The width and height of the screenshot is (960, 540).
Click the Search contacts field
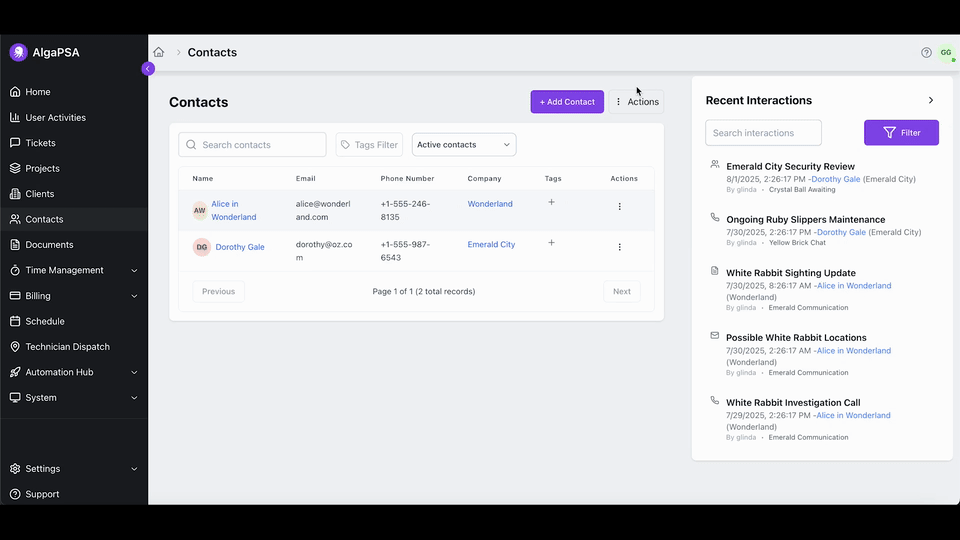[252, 145]
